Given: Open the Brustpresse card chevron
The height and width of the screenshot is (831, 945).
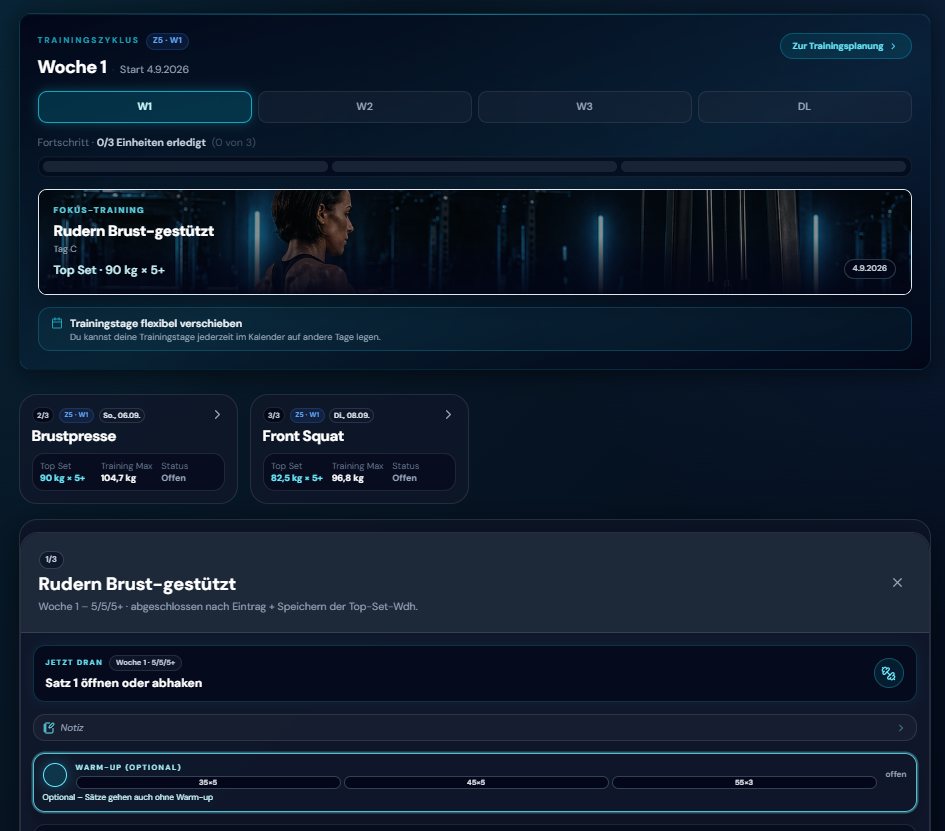Looking at the screenshot, I should point(218,415).
